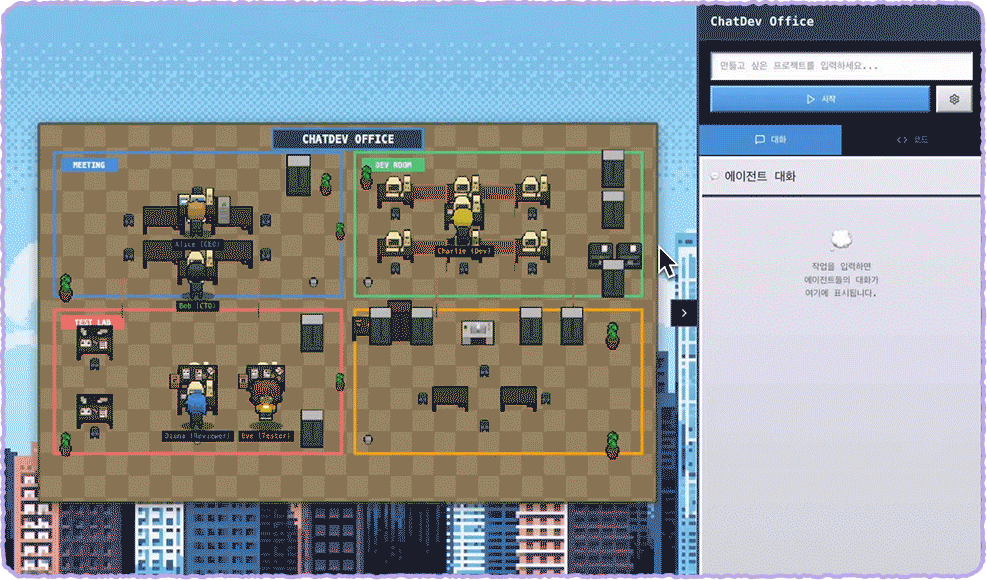Click the 에이전트 대화 heading
The image size is (987, 580).
[x=760, y=177]
